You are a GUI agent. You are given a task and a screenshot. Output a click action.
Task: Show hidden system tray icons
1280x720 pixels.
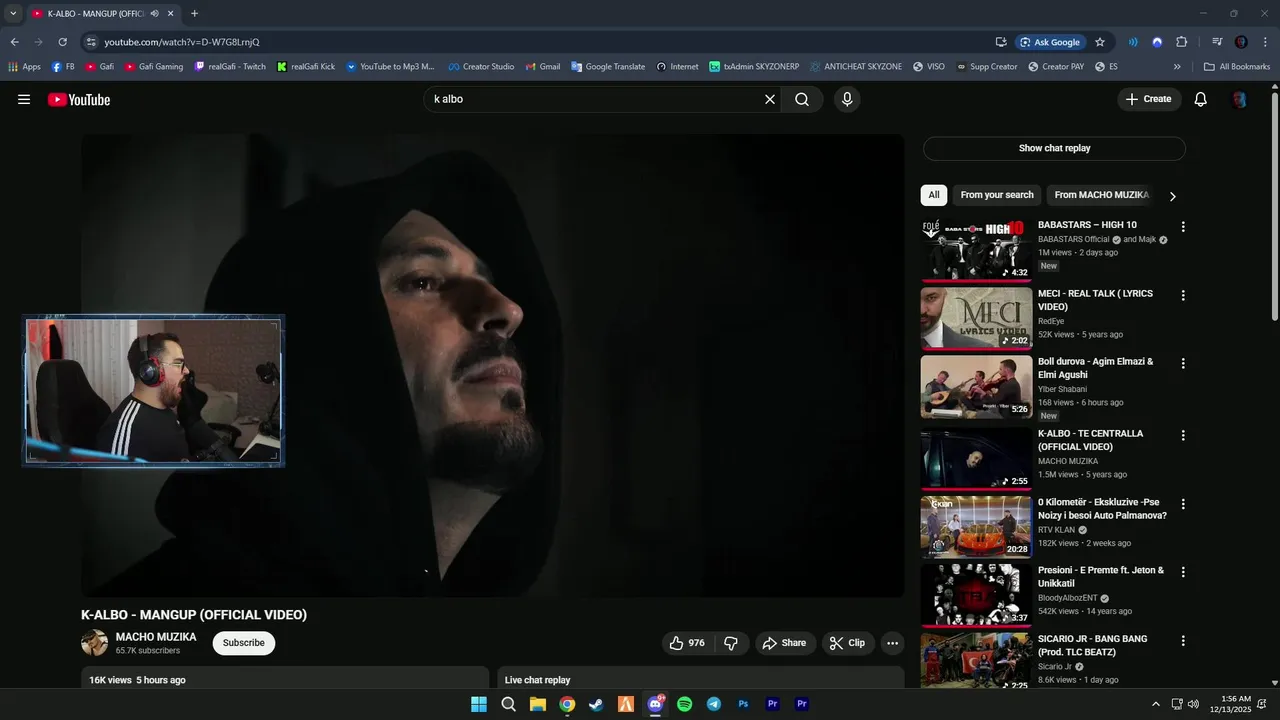[1156, 704]
